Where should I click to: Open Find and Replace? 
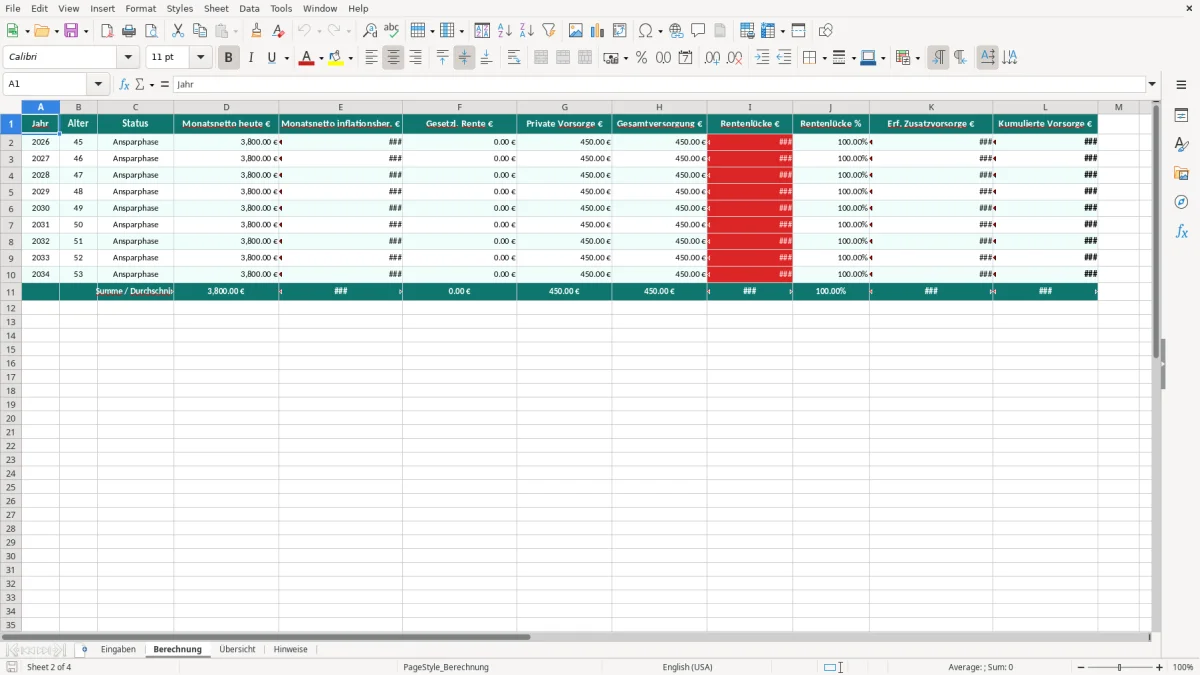[370, 31]
